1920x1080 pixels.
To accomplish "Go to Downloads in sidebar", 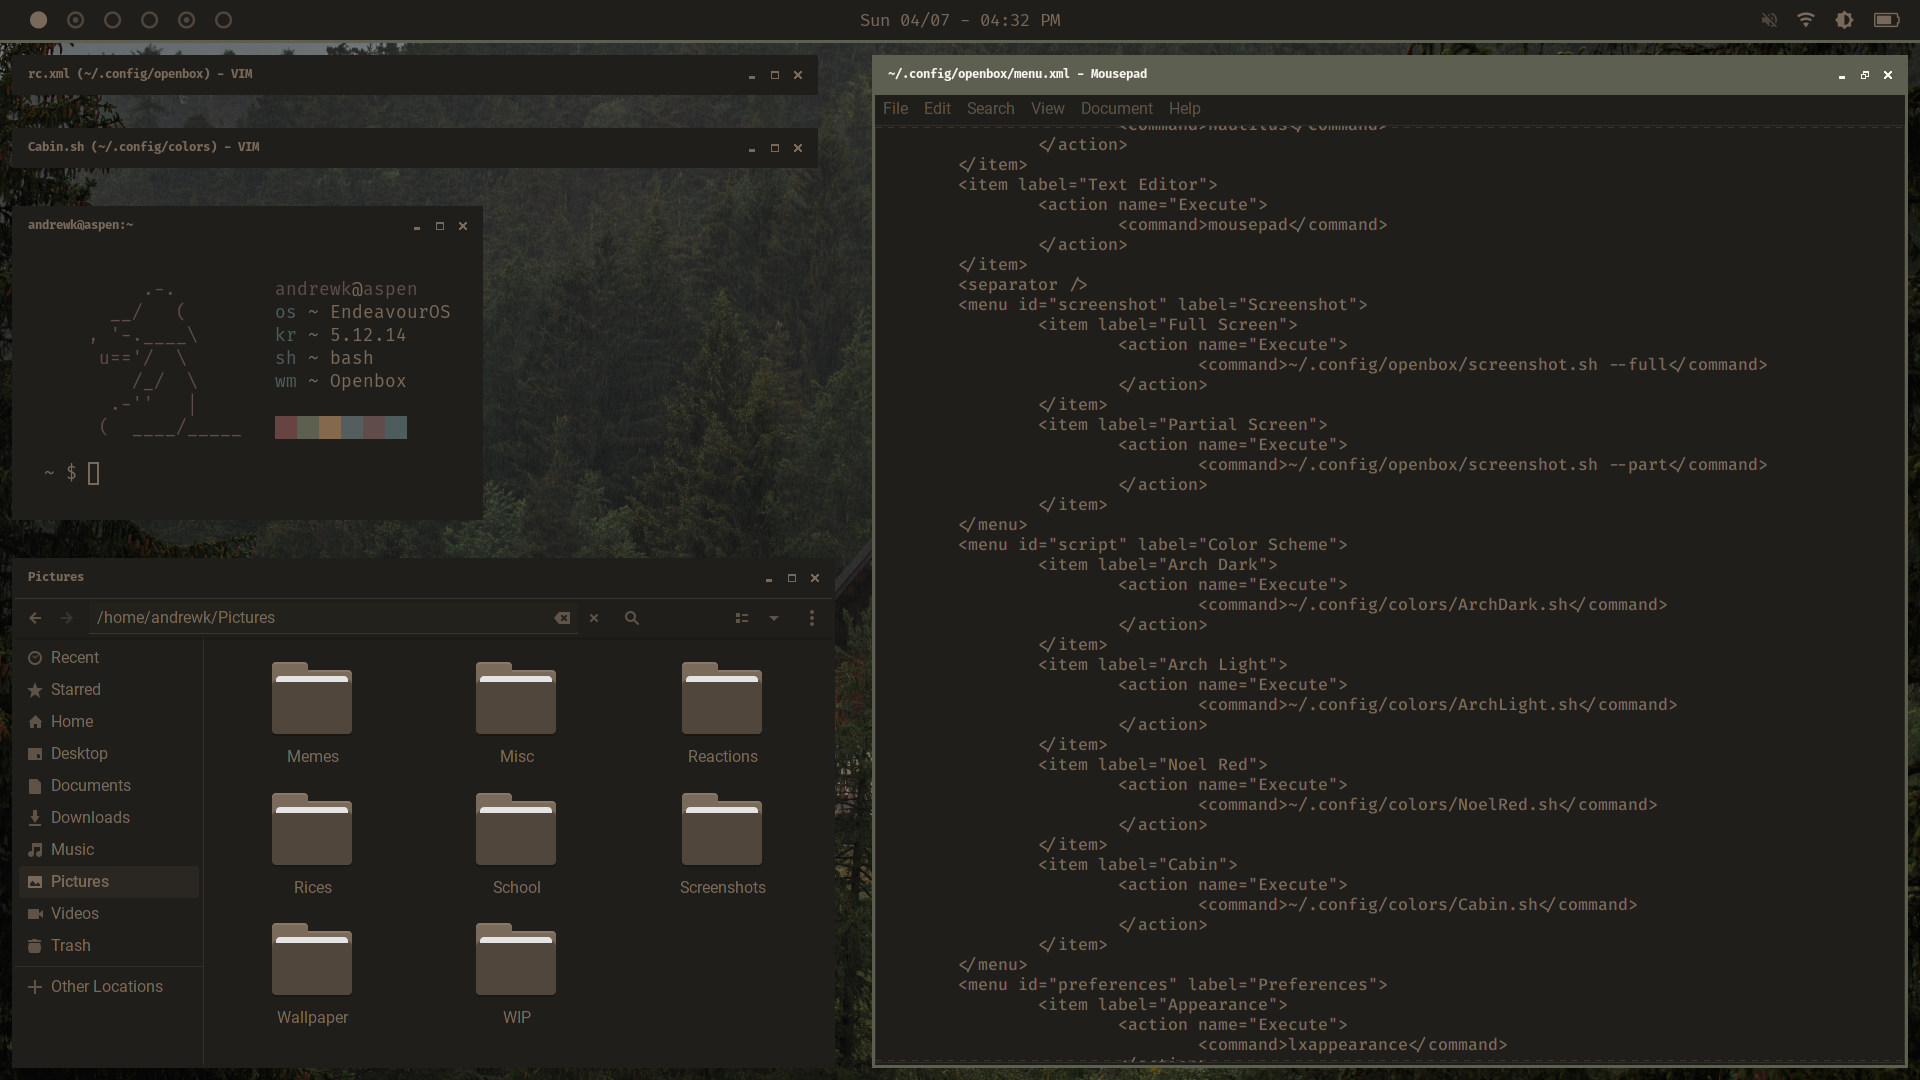I will tap(90, 817).
